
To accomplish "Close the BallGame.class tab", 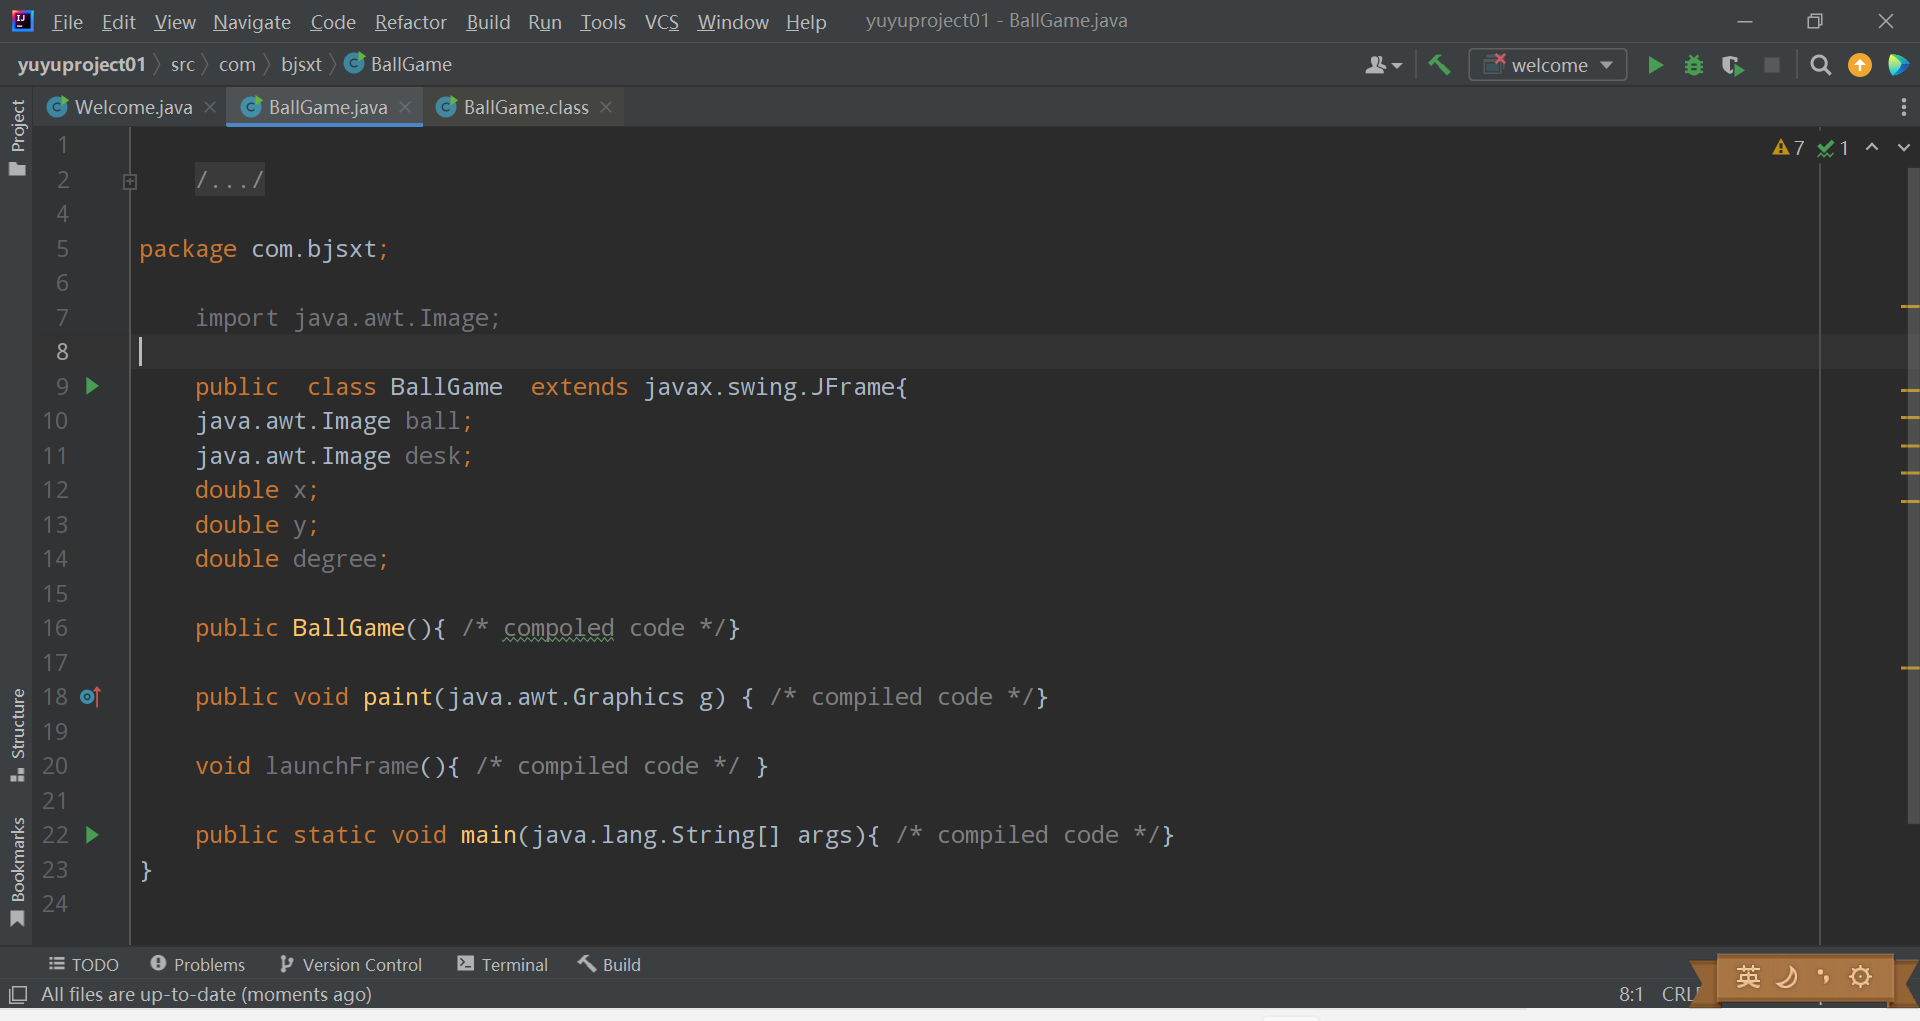I will (x=606, y=107).
